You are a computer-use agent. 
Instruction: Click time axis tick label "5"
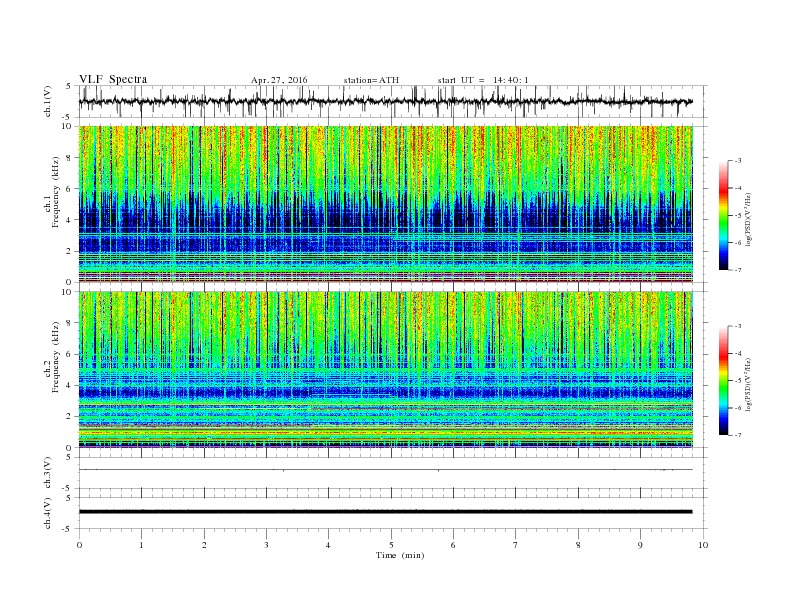click(x=391, y=545)
